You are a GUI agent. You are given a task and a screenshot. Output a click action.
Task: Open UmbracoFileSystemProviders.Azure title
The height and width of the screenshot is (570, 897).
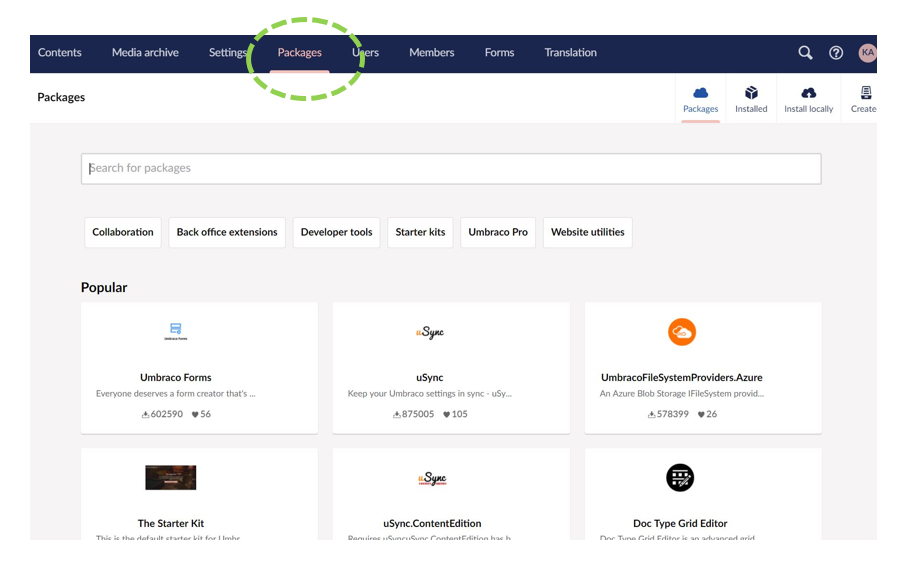point(681,378)
